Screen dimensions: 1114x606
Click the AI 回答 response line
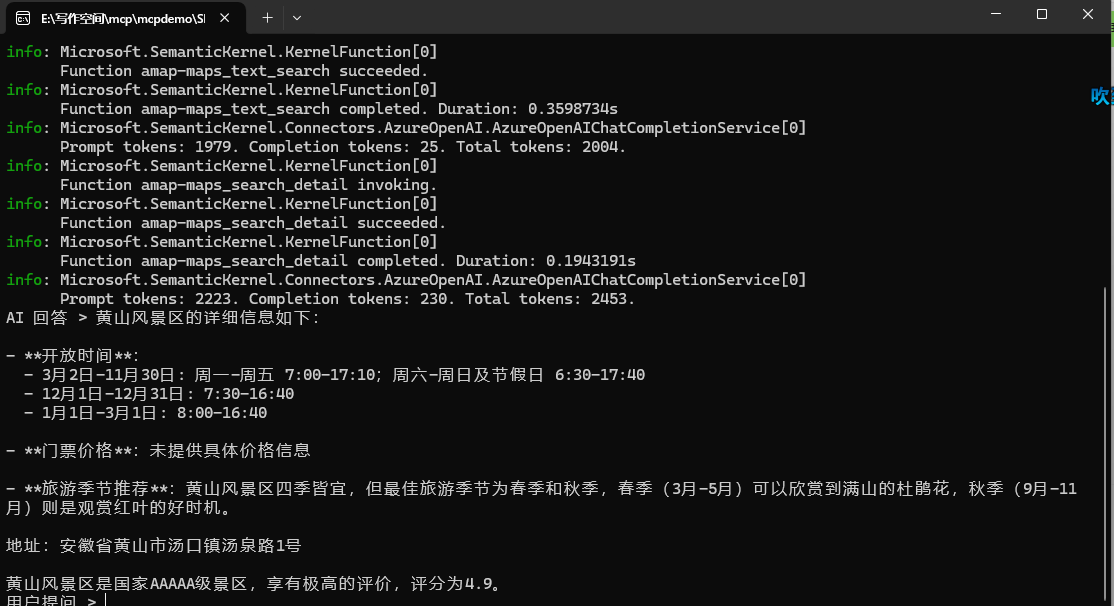pyautogui.click(x=163, y=318)
